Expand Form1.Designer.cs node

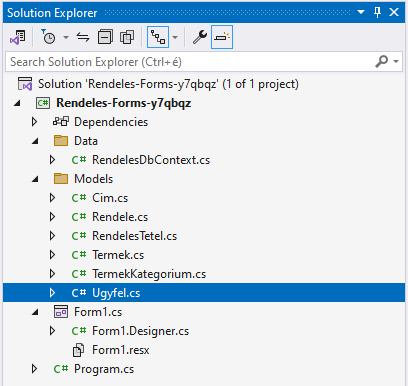(52, 331)
